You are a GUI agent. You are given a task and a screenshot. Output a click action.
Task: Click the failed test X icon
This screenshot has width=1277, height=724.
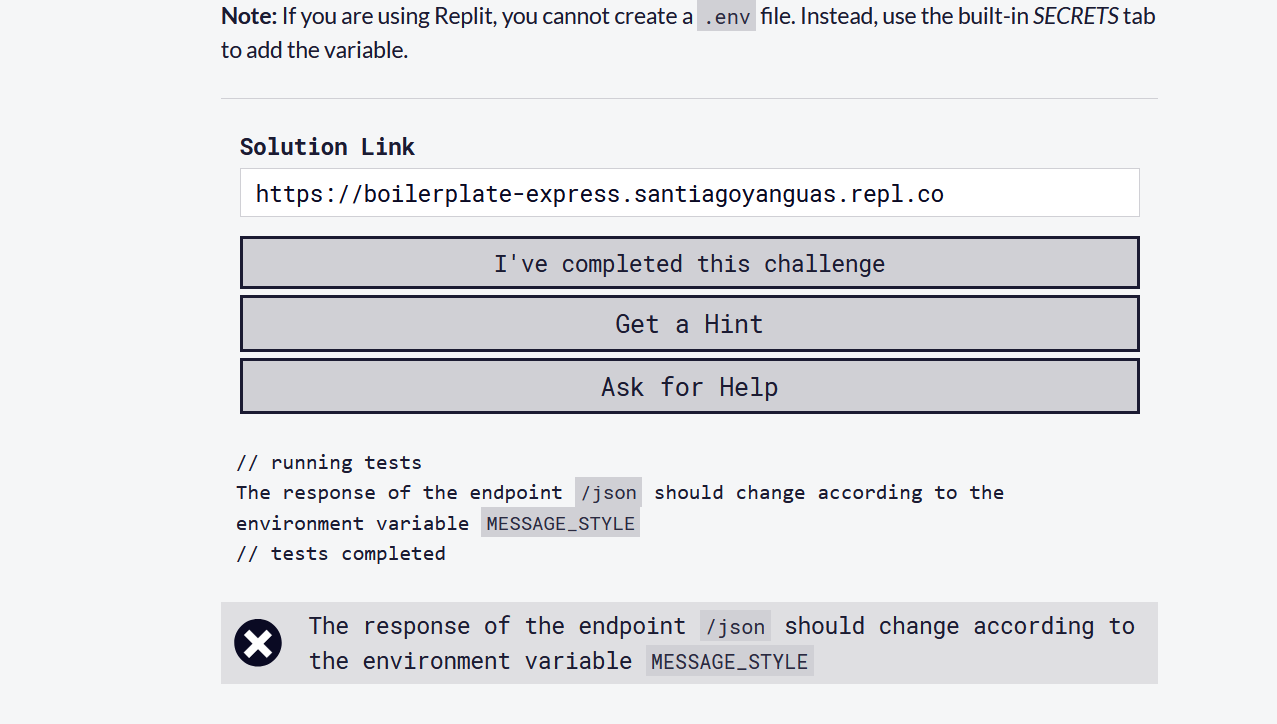click(x=258, y=643)
